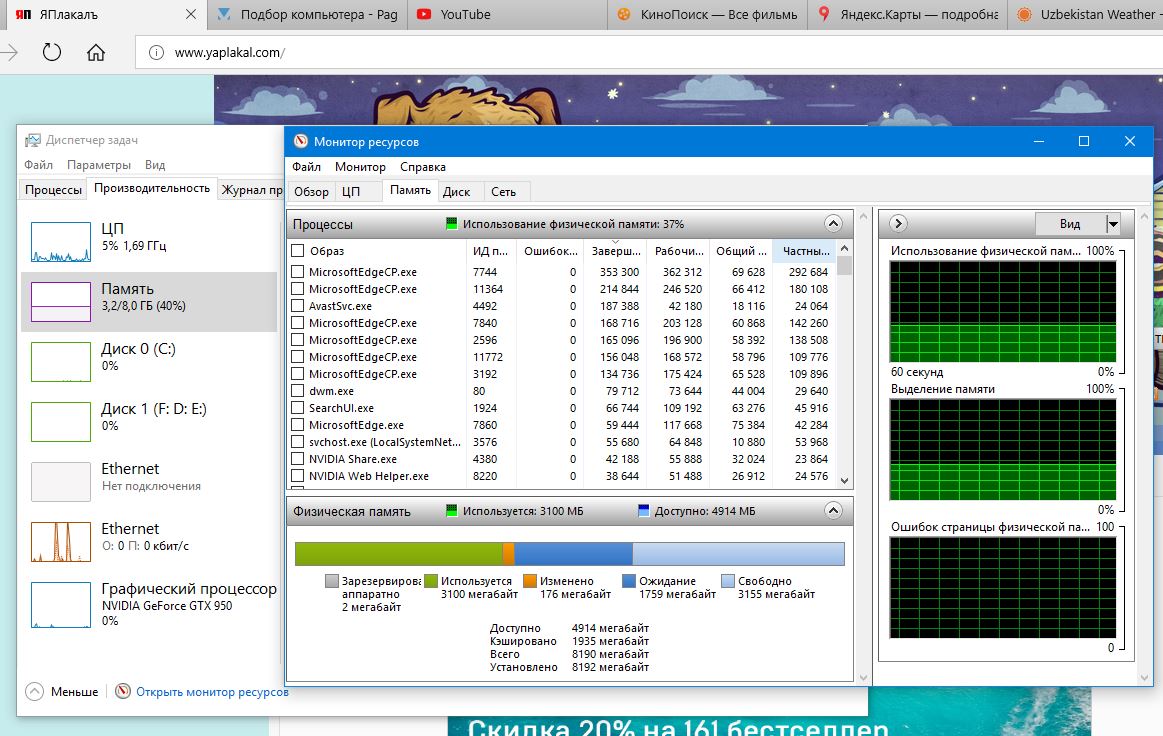Viewport: 1163px width, 736px height.
Task: Switch to the Диск tab
Action: (457, 191)
